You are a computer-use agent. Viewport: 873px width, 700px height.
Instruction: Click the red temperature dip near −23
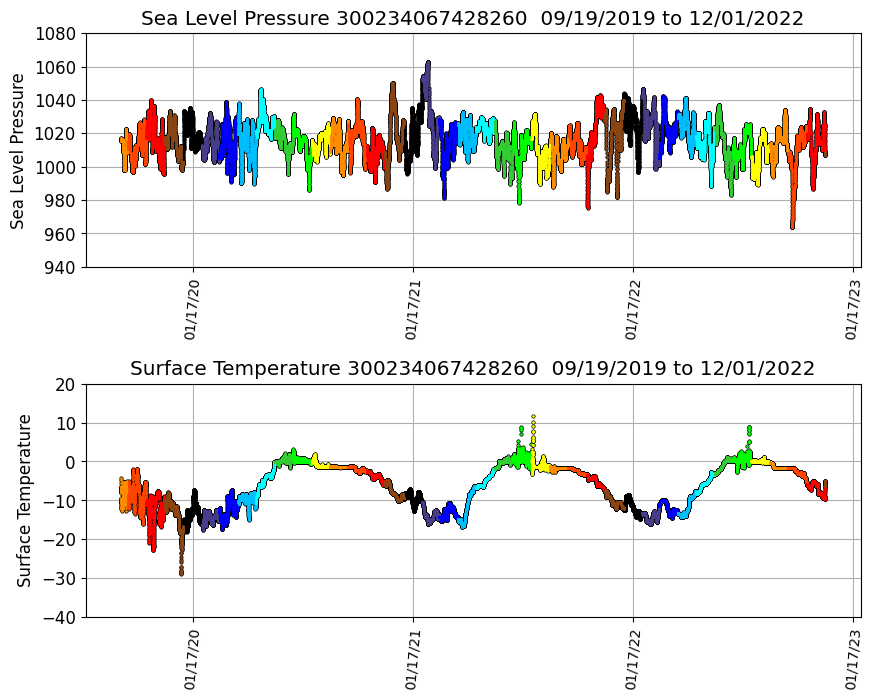(153, 548)
